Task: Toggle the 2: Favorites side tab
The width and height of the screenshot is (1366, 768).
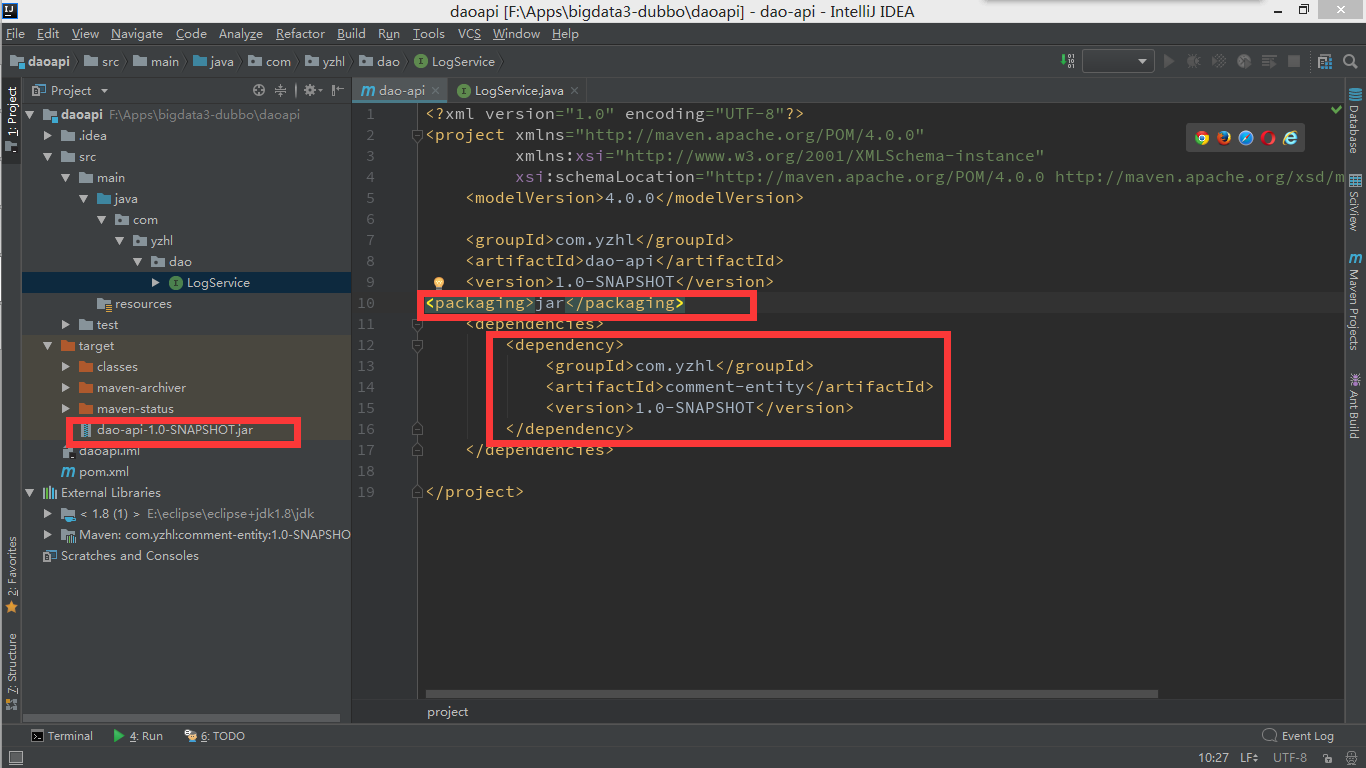Action: pos(11,574)
